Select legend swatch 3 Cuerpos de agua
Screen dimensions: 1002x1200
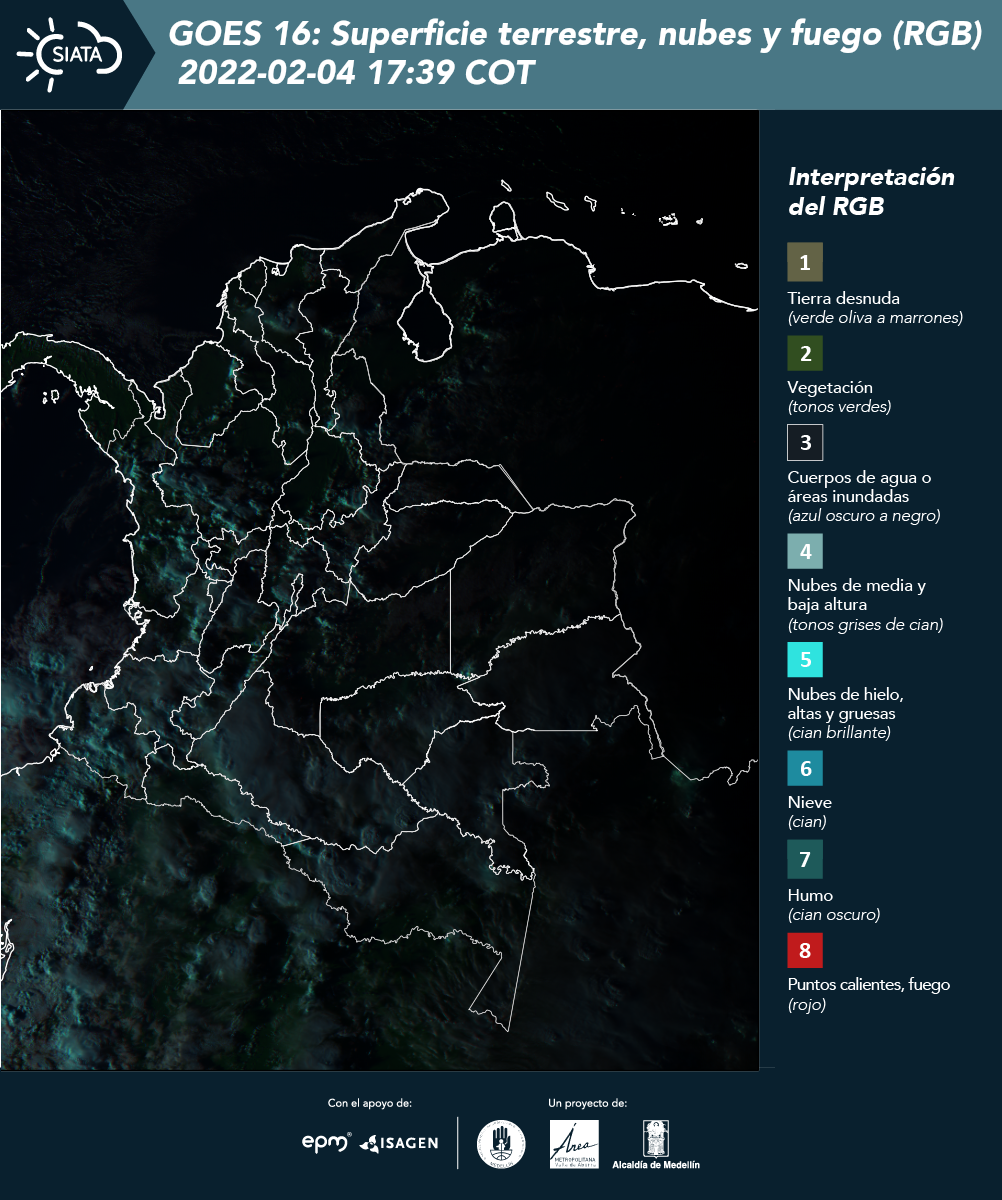pos(805,442)
